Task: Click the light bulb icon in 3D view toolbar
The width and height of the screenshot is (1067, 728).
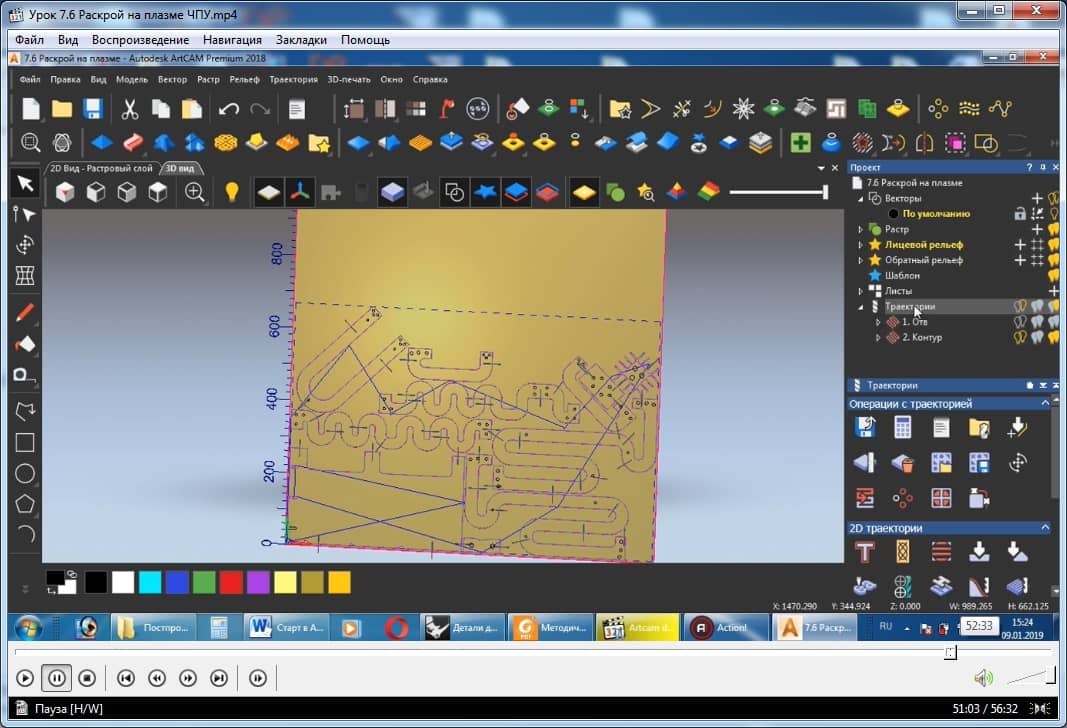Action: click(232, 191)
